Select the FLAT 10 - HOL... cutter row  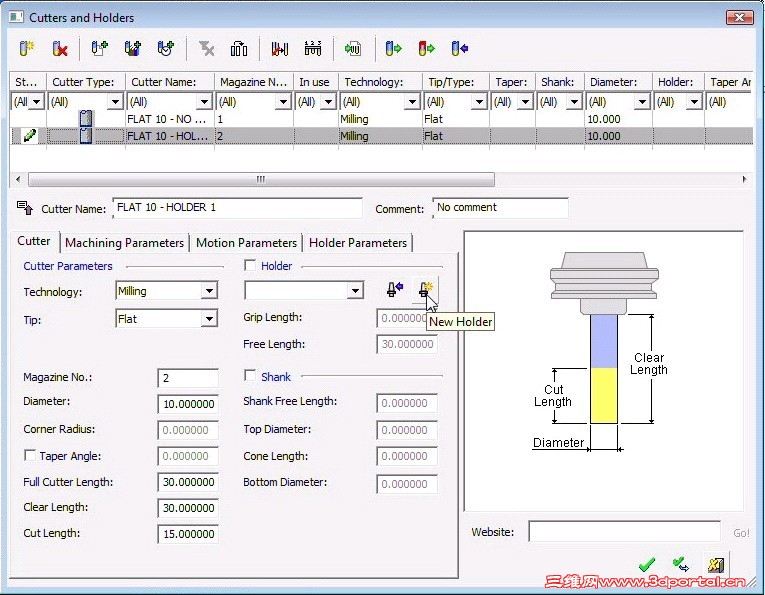coord(382,136)
